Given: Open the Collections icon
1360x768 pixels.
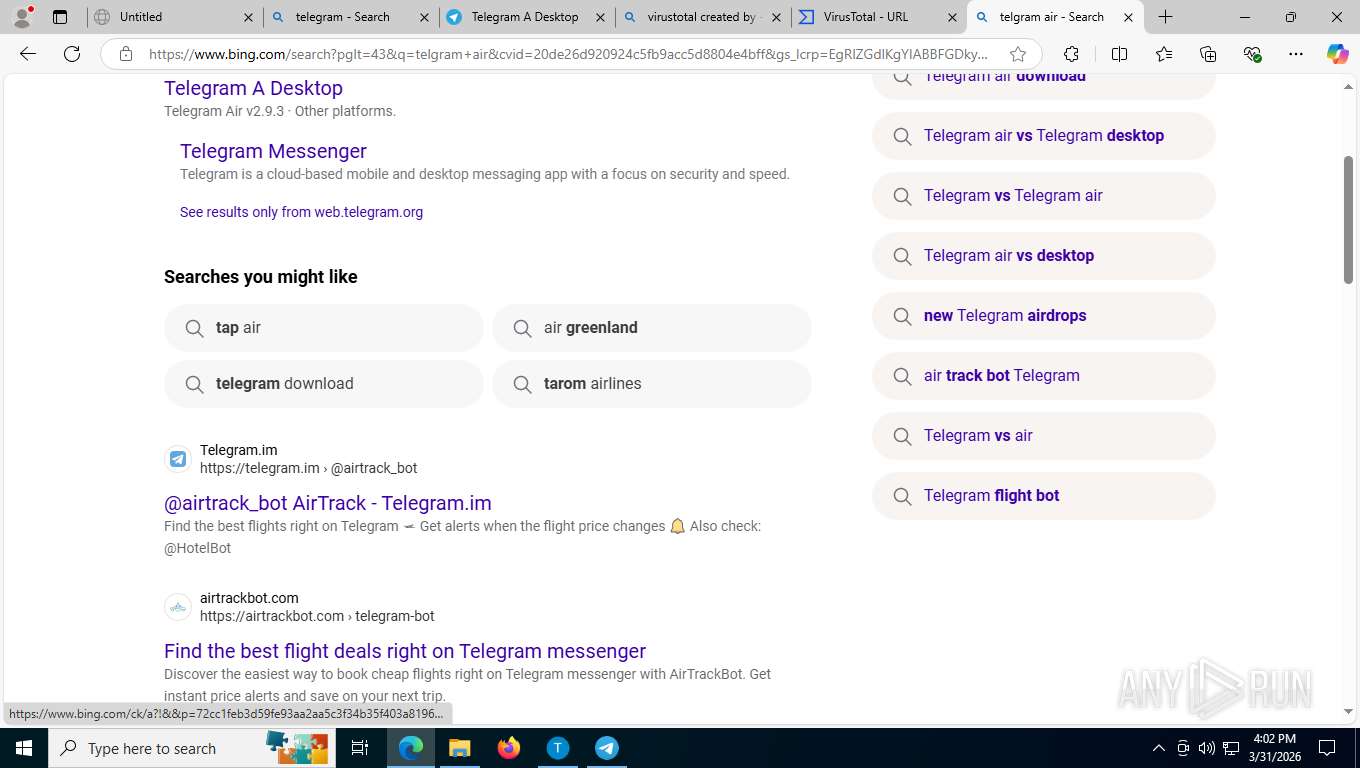Looking at the screenshot, I should pos(1208,54).
